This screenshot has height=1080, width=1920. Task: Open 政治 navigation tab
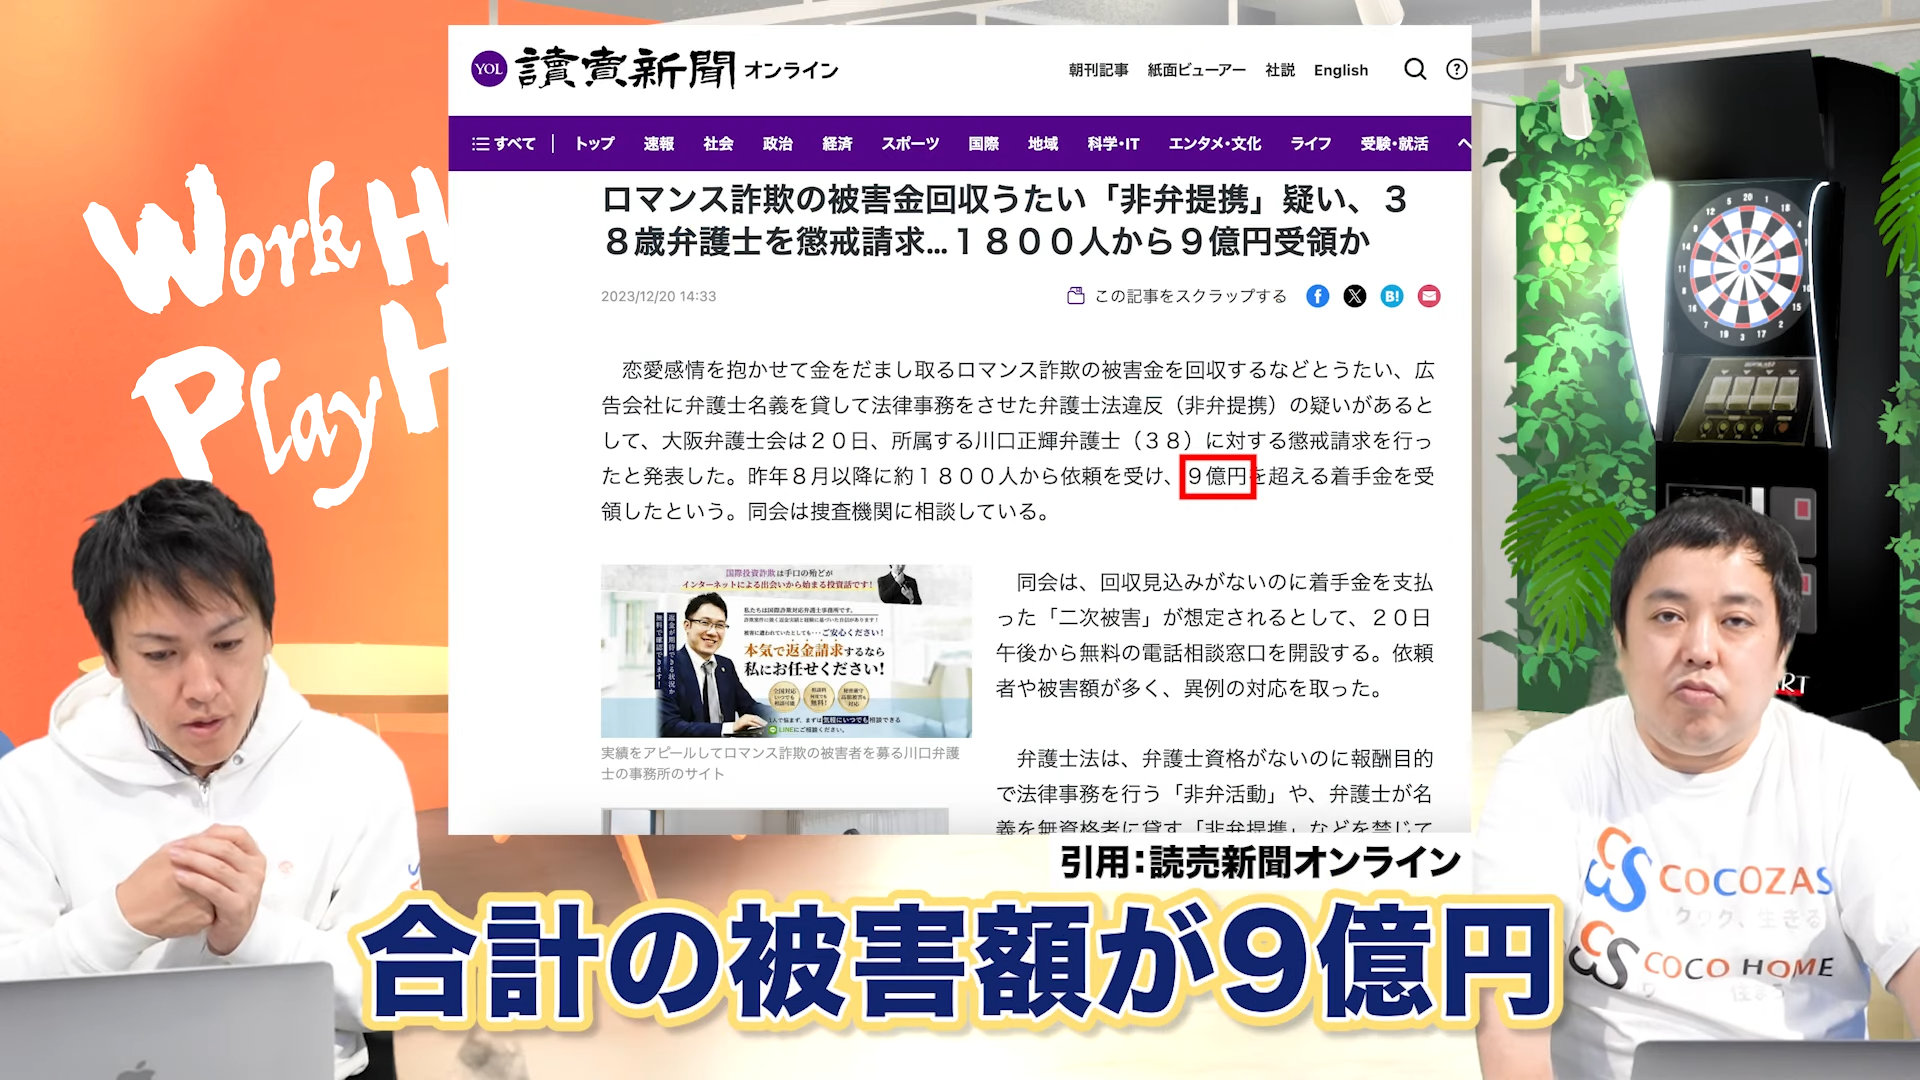pos(778,144)
